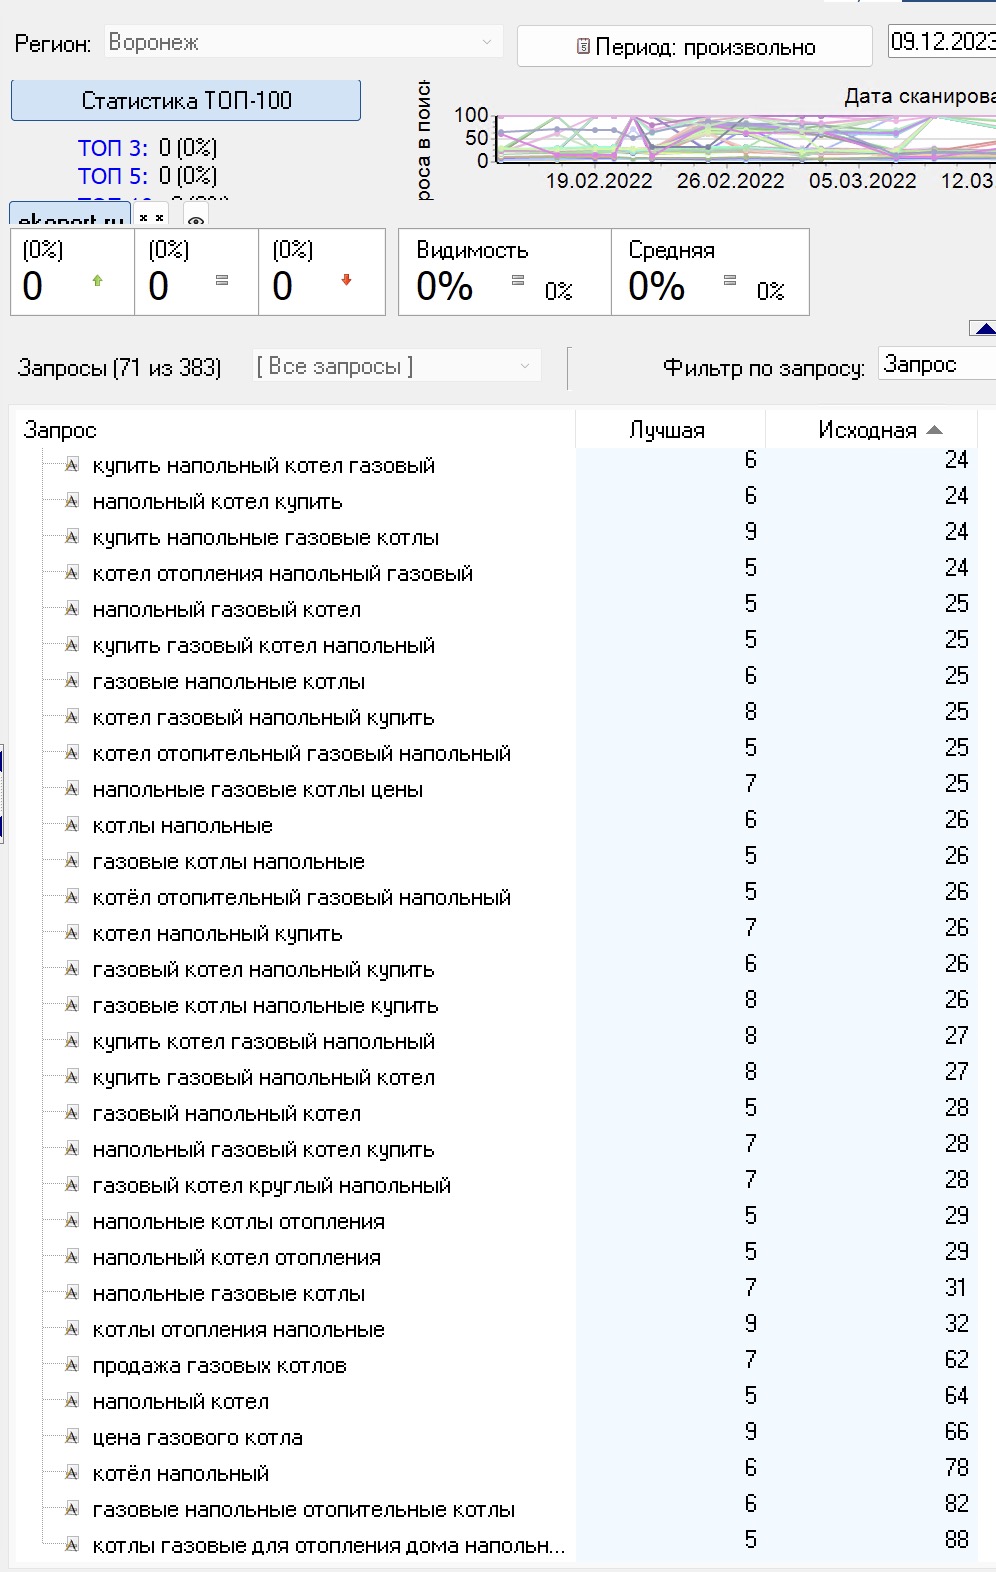
Task: Click the 'Лучшая' column header
Action: 667,430
